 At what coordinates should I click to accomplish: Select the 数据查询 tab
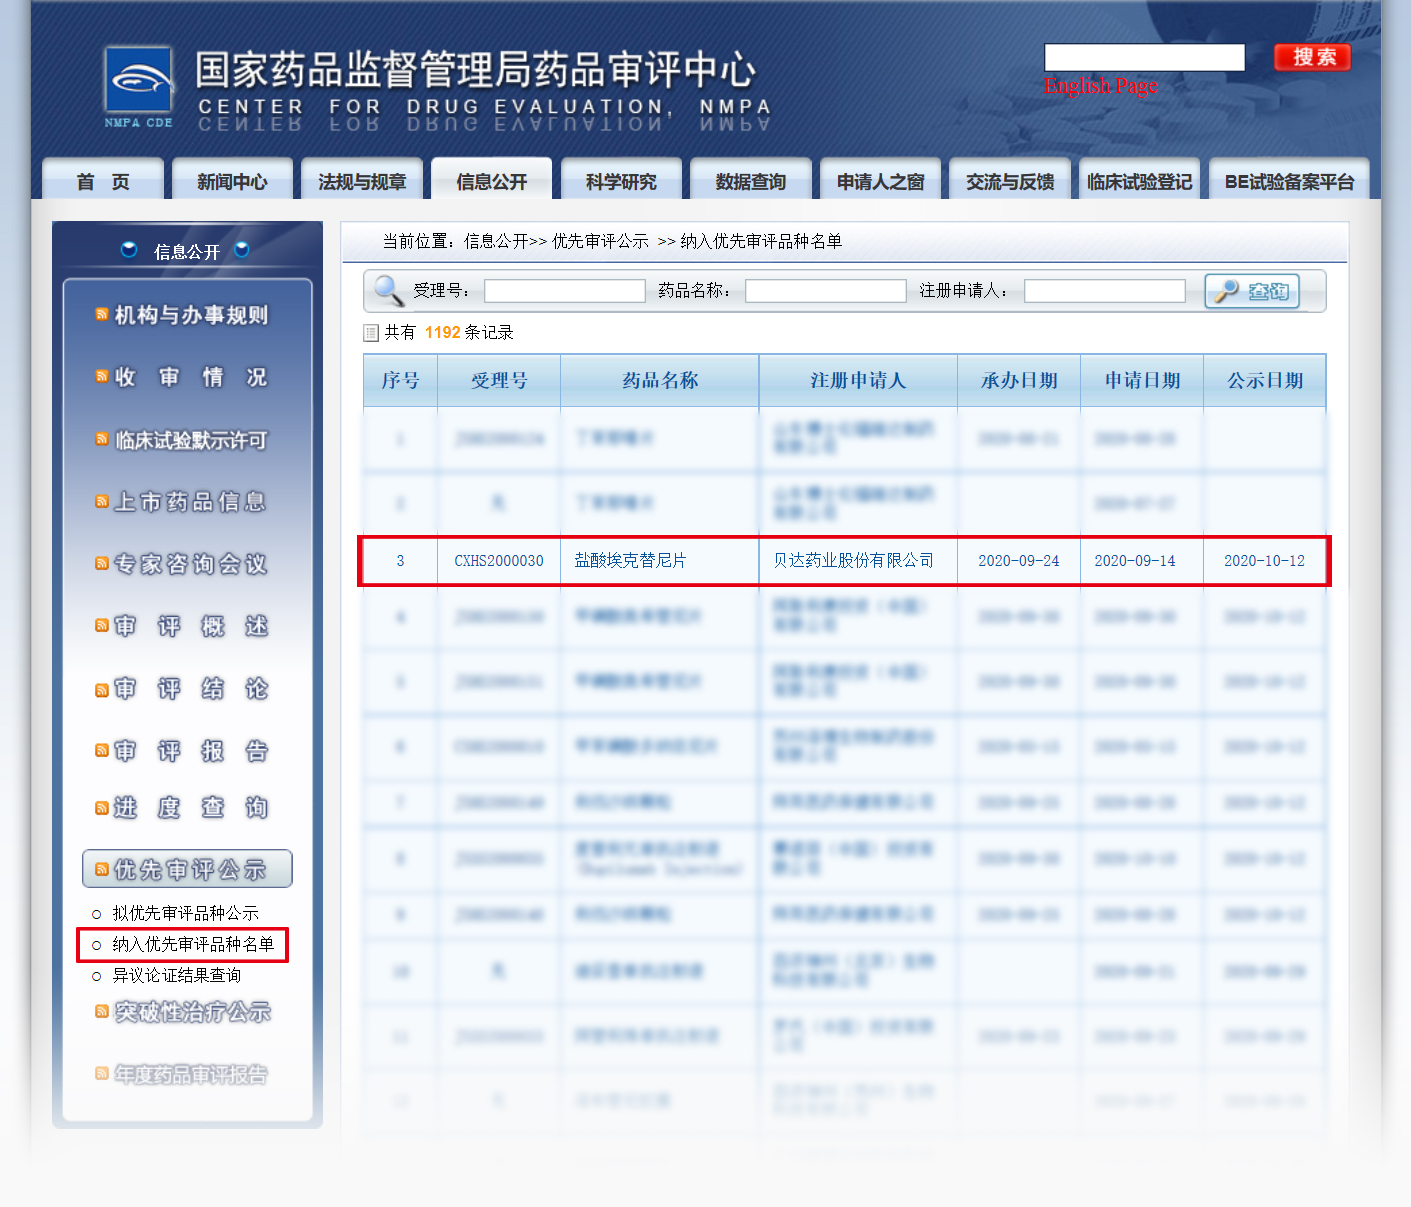coord(750,181)
